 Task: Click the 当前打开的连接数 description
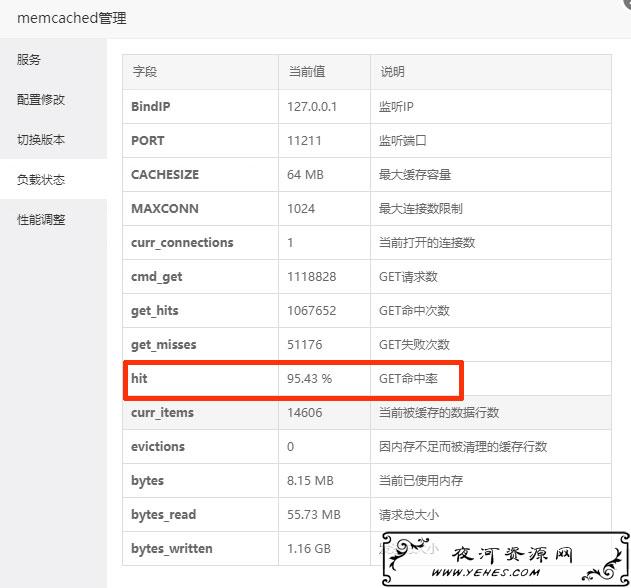click(427, 242)
